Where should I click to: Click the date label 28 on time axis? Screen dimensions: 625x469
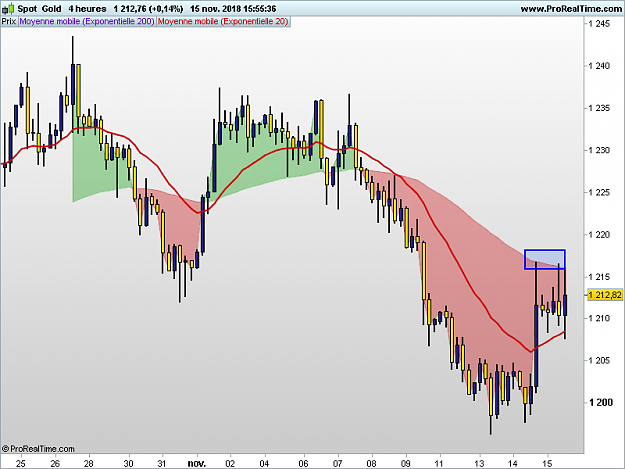(88, 463)
